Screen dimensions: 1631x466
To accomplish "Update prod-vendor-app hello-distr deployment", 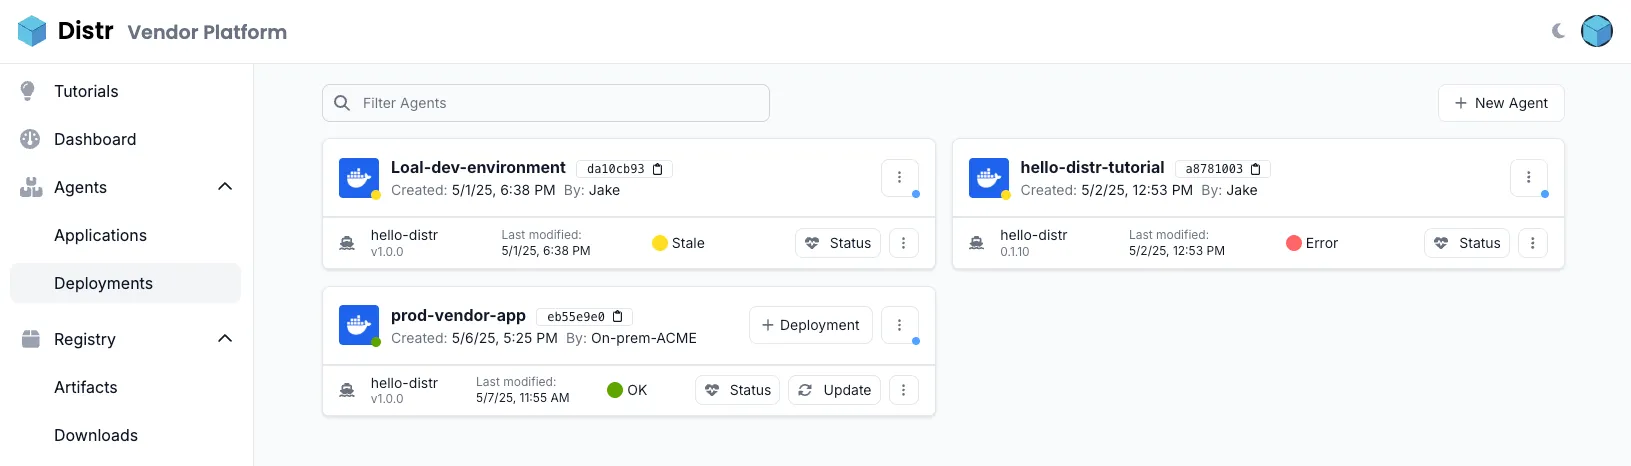I will 835,390.
